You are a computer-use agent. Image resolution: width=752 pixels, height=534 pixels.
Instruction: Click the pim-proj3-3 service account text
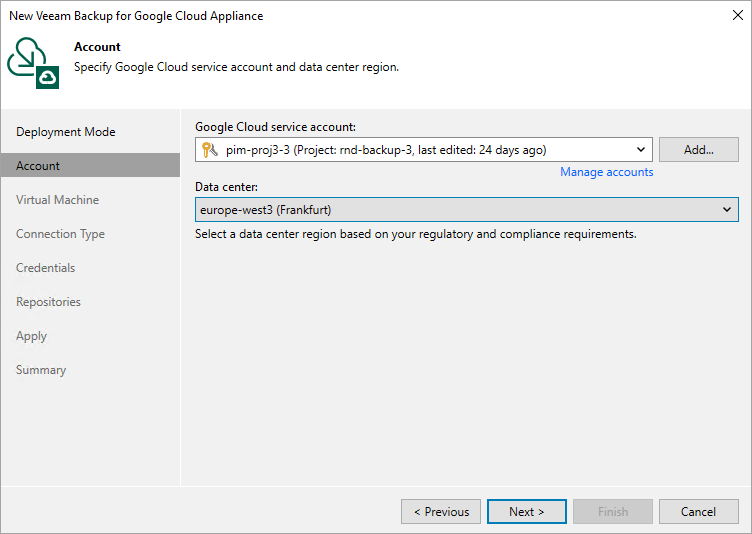(386, 150)
